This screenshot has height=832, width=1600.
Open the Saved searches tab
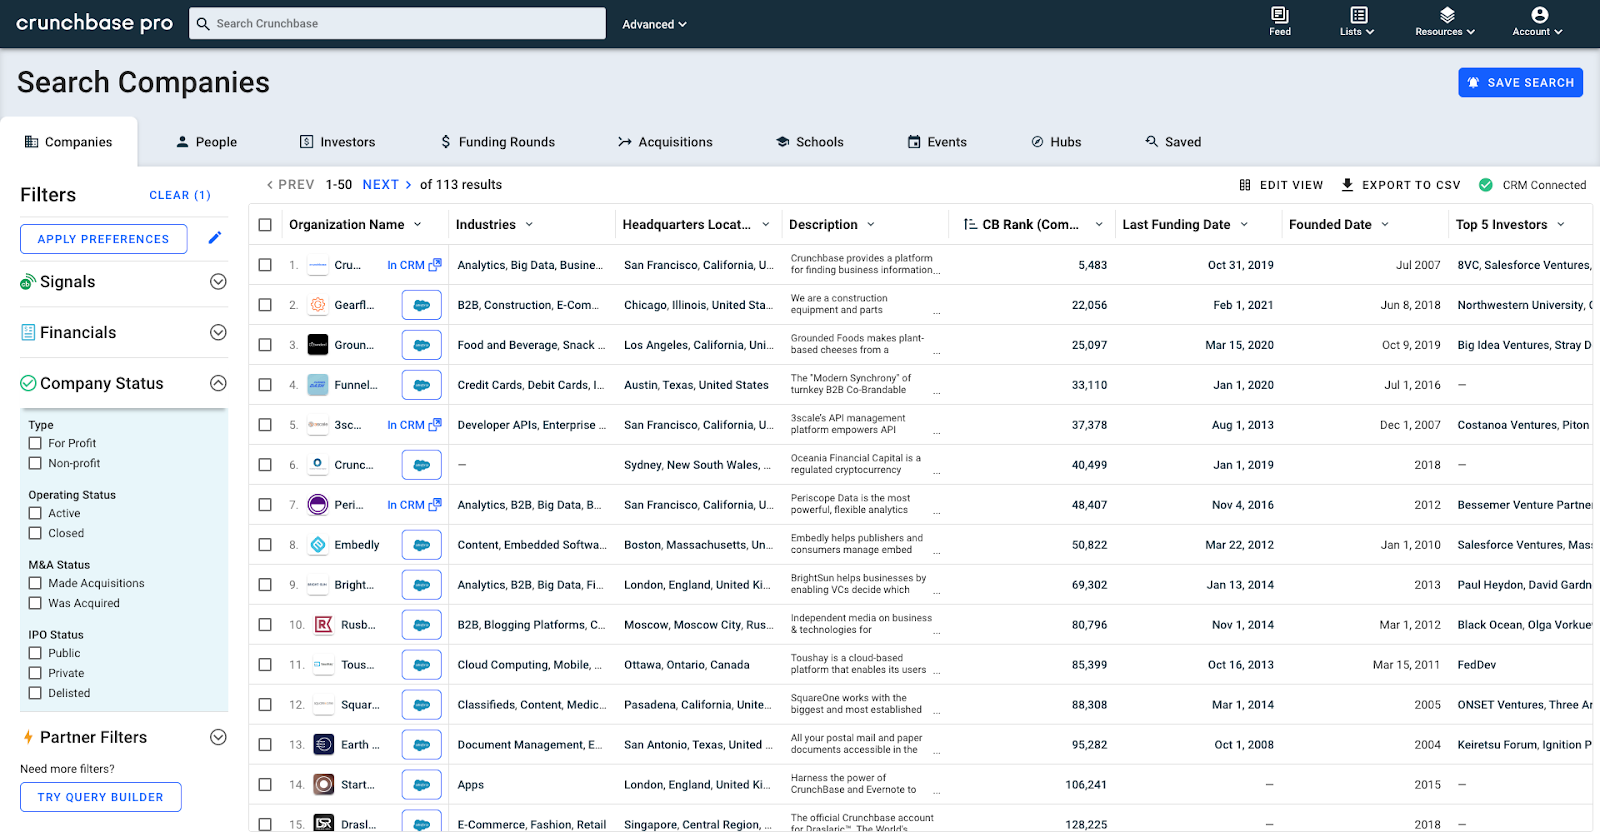coord(1173,142)
